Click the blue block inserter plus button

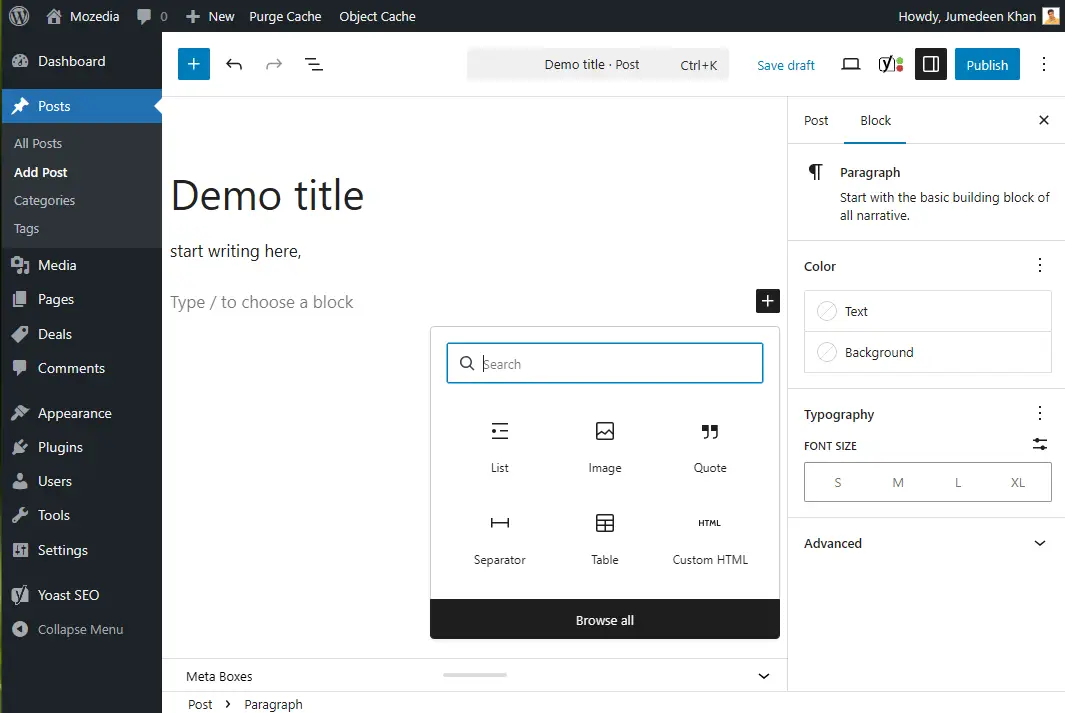(193, 64)
